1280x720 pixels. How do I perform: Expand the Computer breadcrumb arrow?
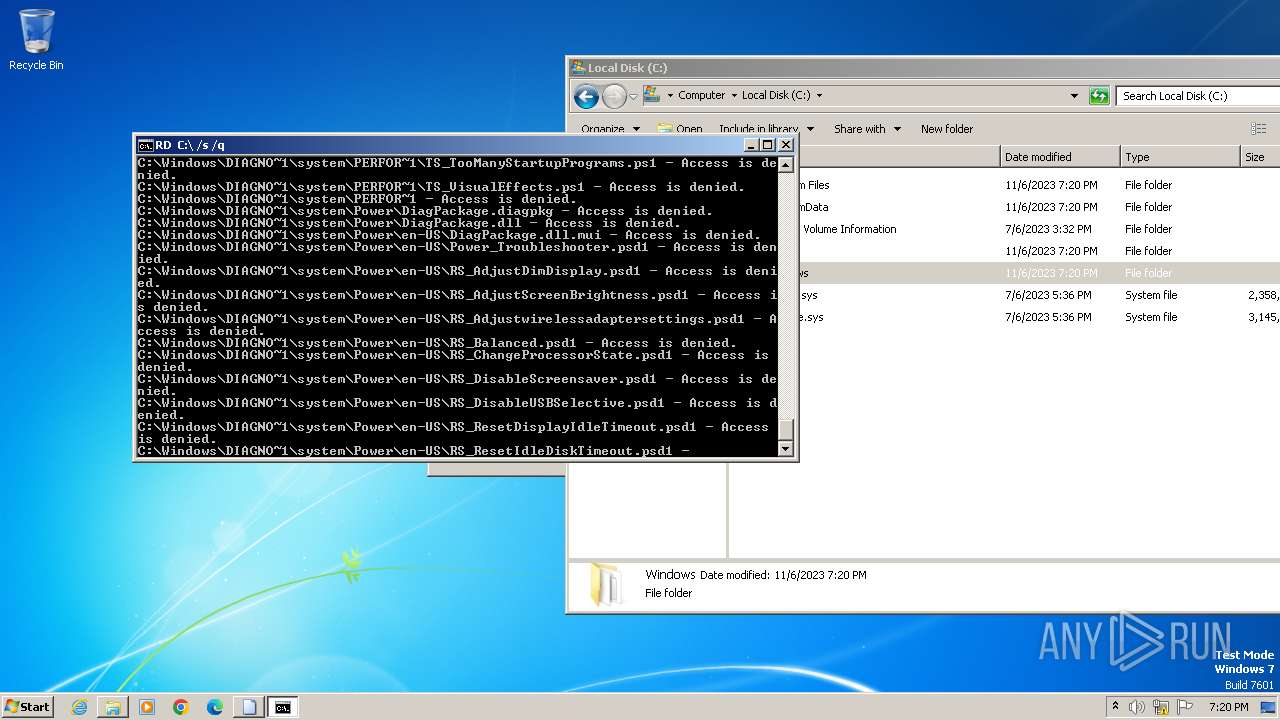click(x=733, y=96)
